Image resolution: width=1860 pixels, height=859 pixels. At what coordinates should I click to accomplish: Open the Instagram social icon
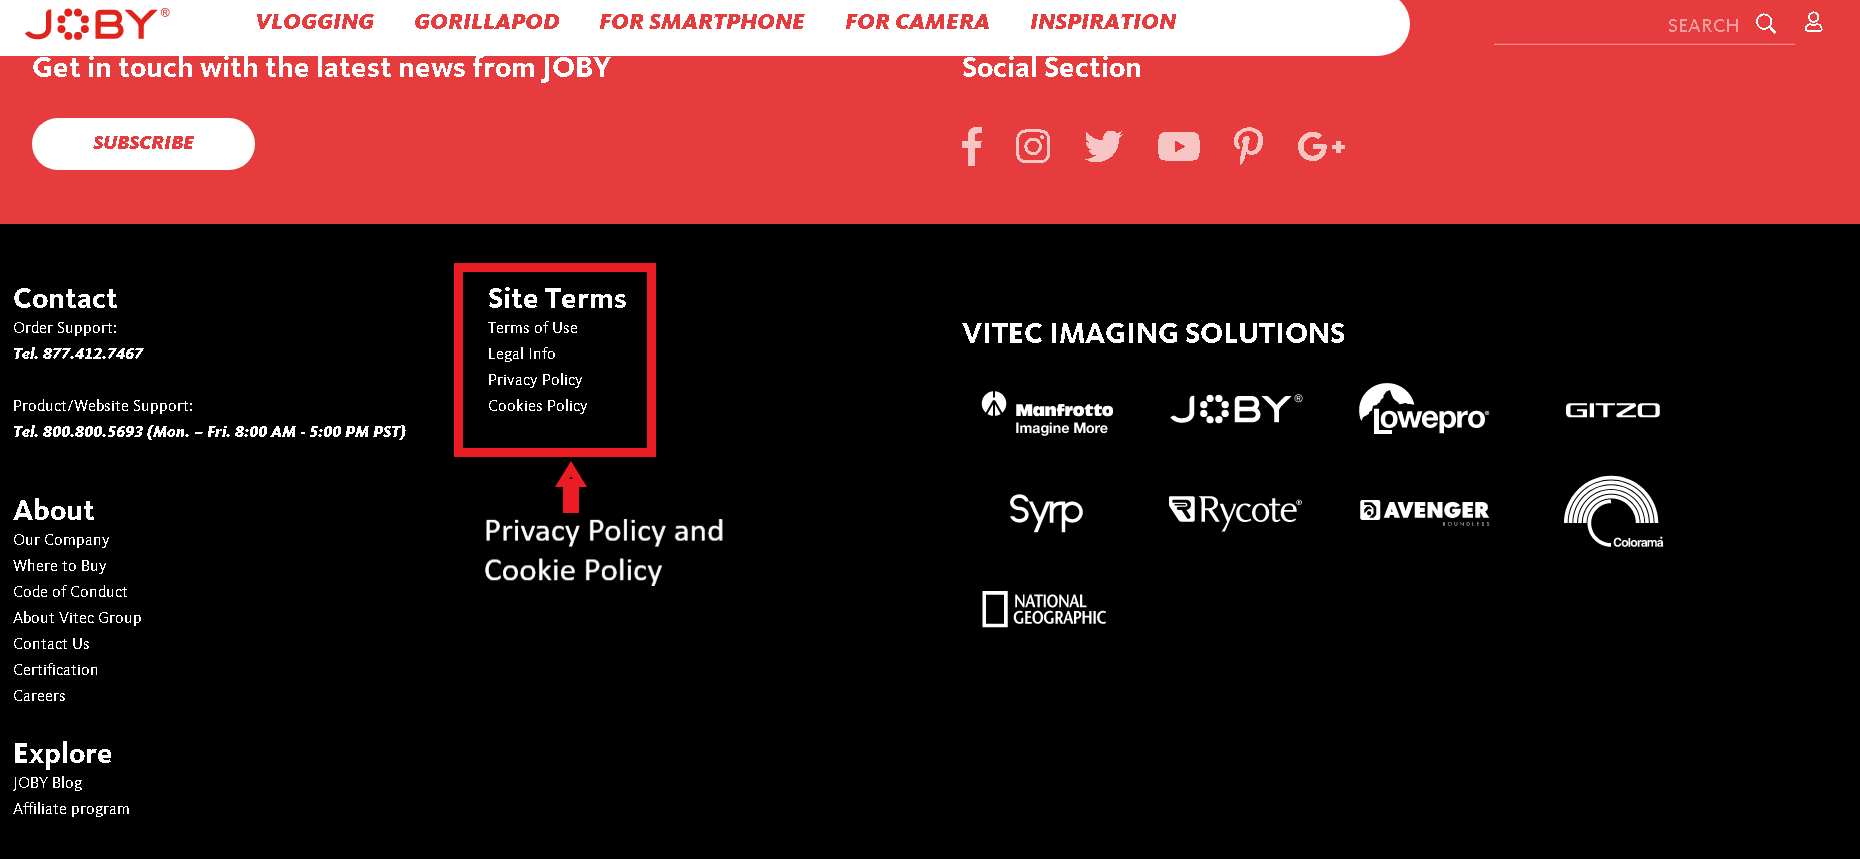(1033, 146)
